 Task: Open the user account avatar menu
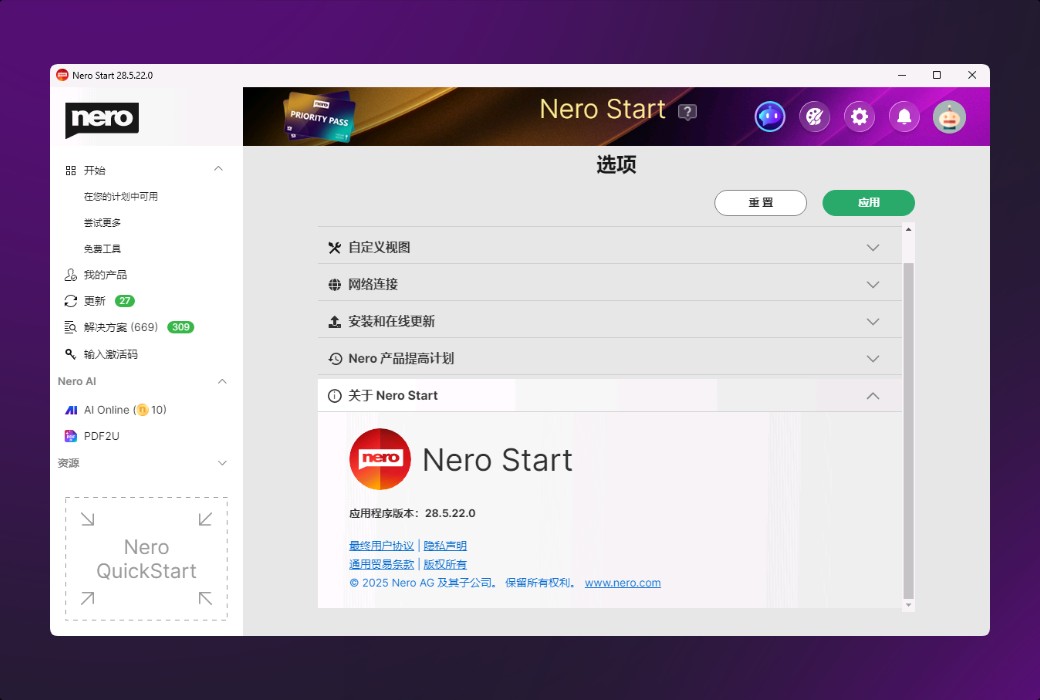[948, 116]
